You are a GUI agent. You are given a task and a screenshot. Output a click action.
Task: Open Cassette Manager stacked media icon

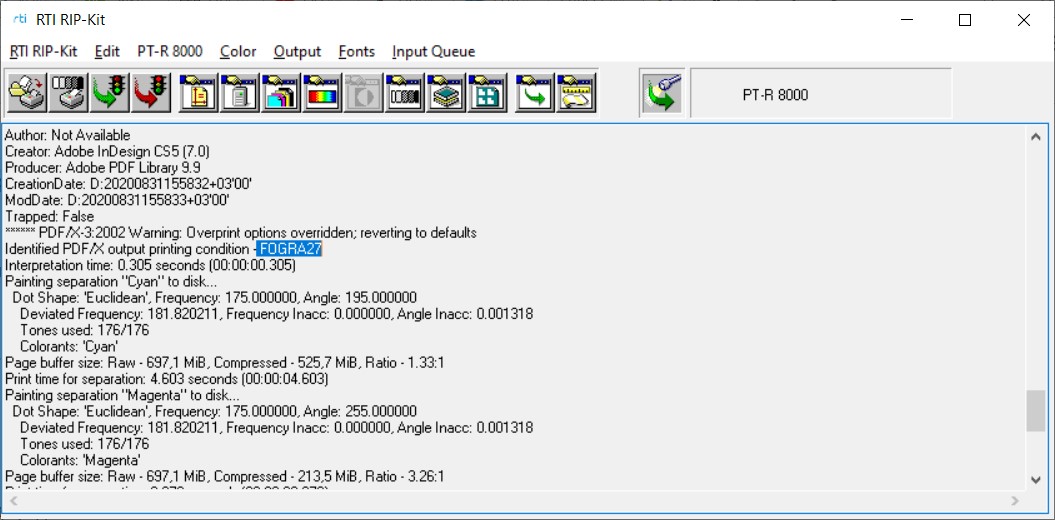[x=445, y=93]
